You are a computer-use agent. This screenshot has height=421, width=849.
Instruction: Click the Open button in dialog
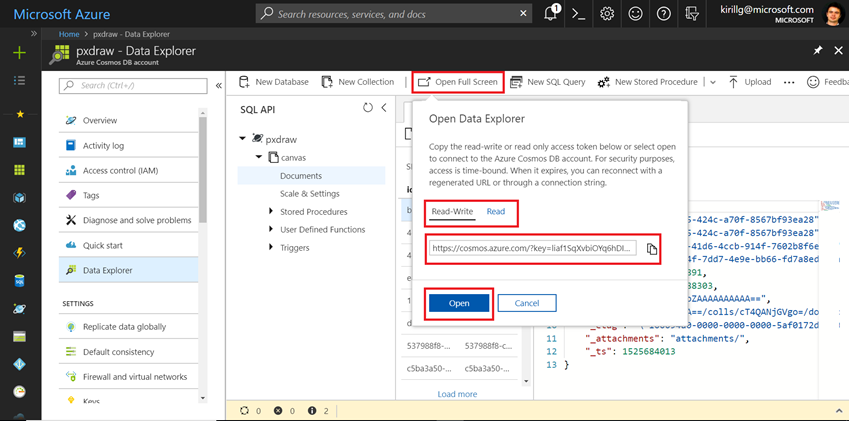459,303
